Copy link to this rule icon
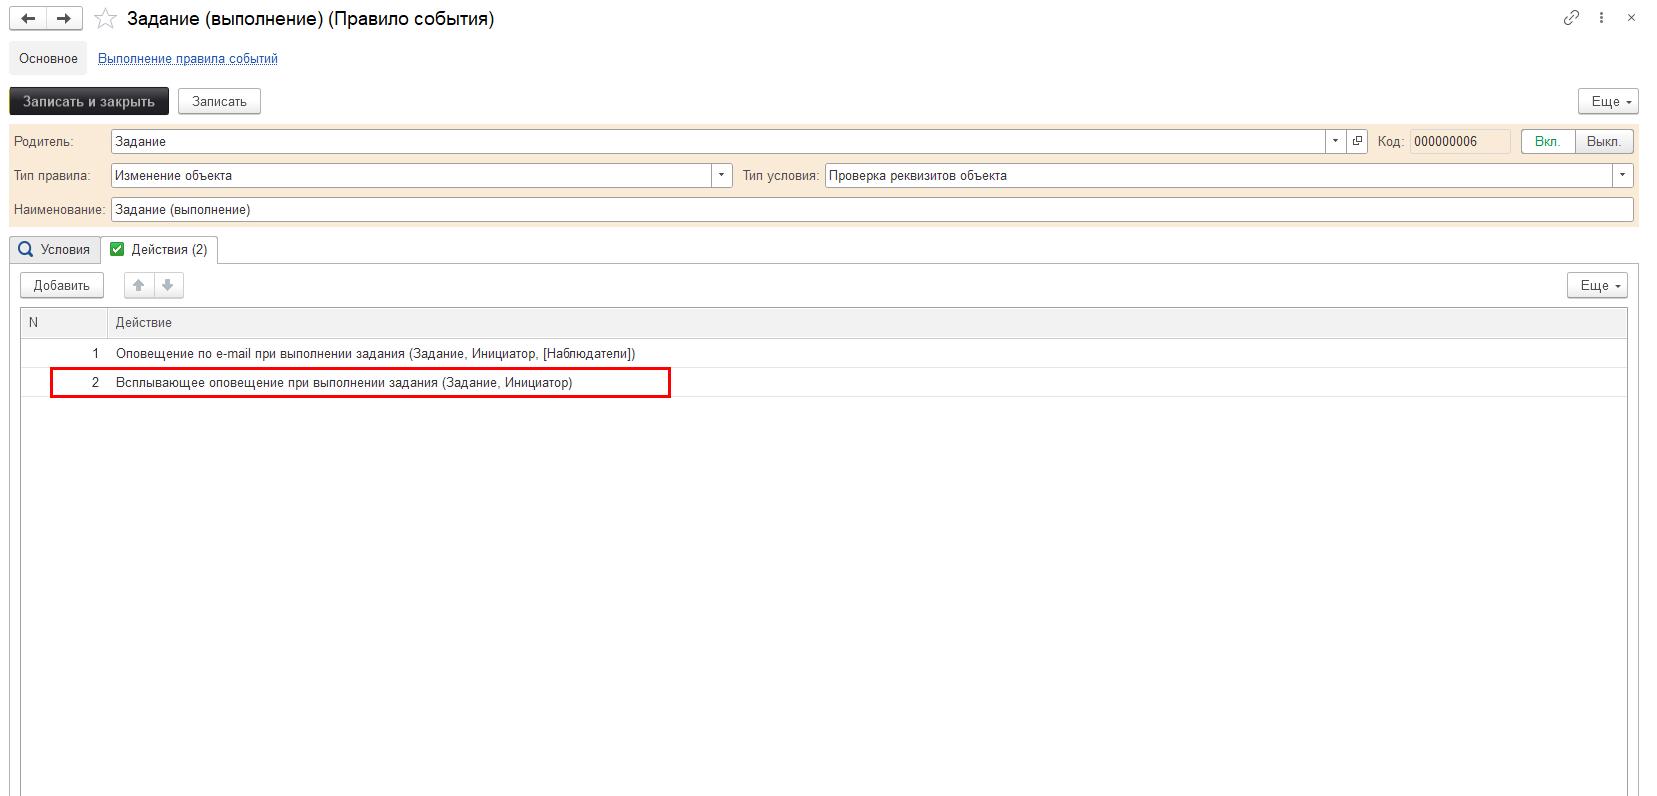Viewport: 1657px width, 796px height. point(1571,18)
